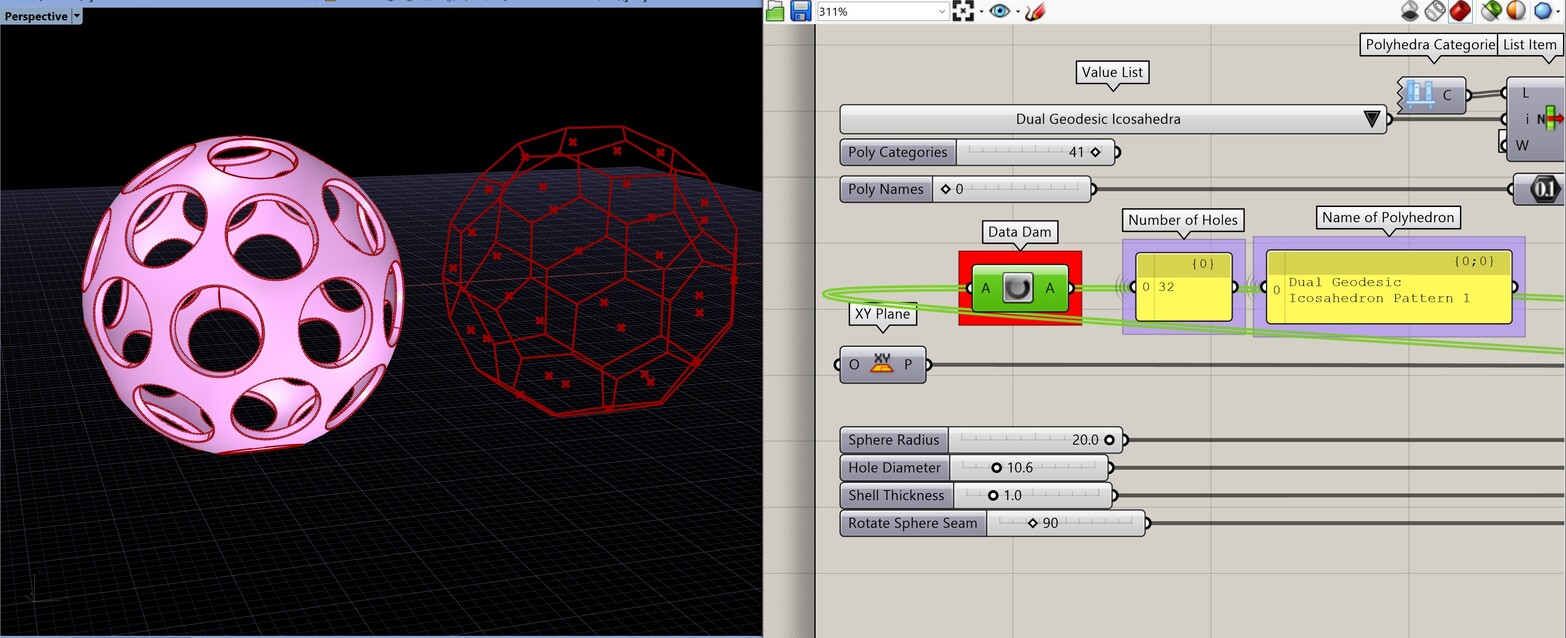Preview only selected objects
1566x638 pixels.
coord(1491,11)
